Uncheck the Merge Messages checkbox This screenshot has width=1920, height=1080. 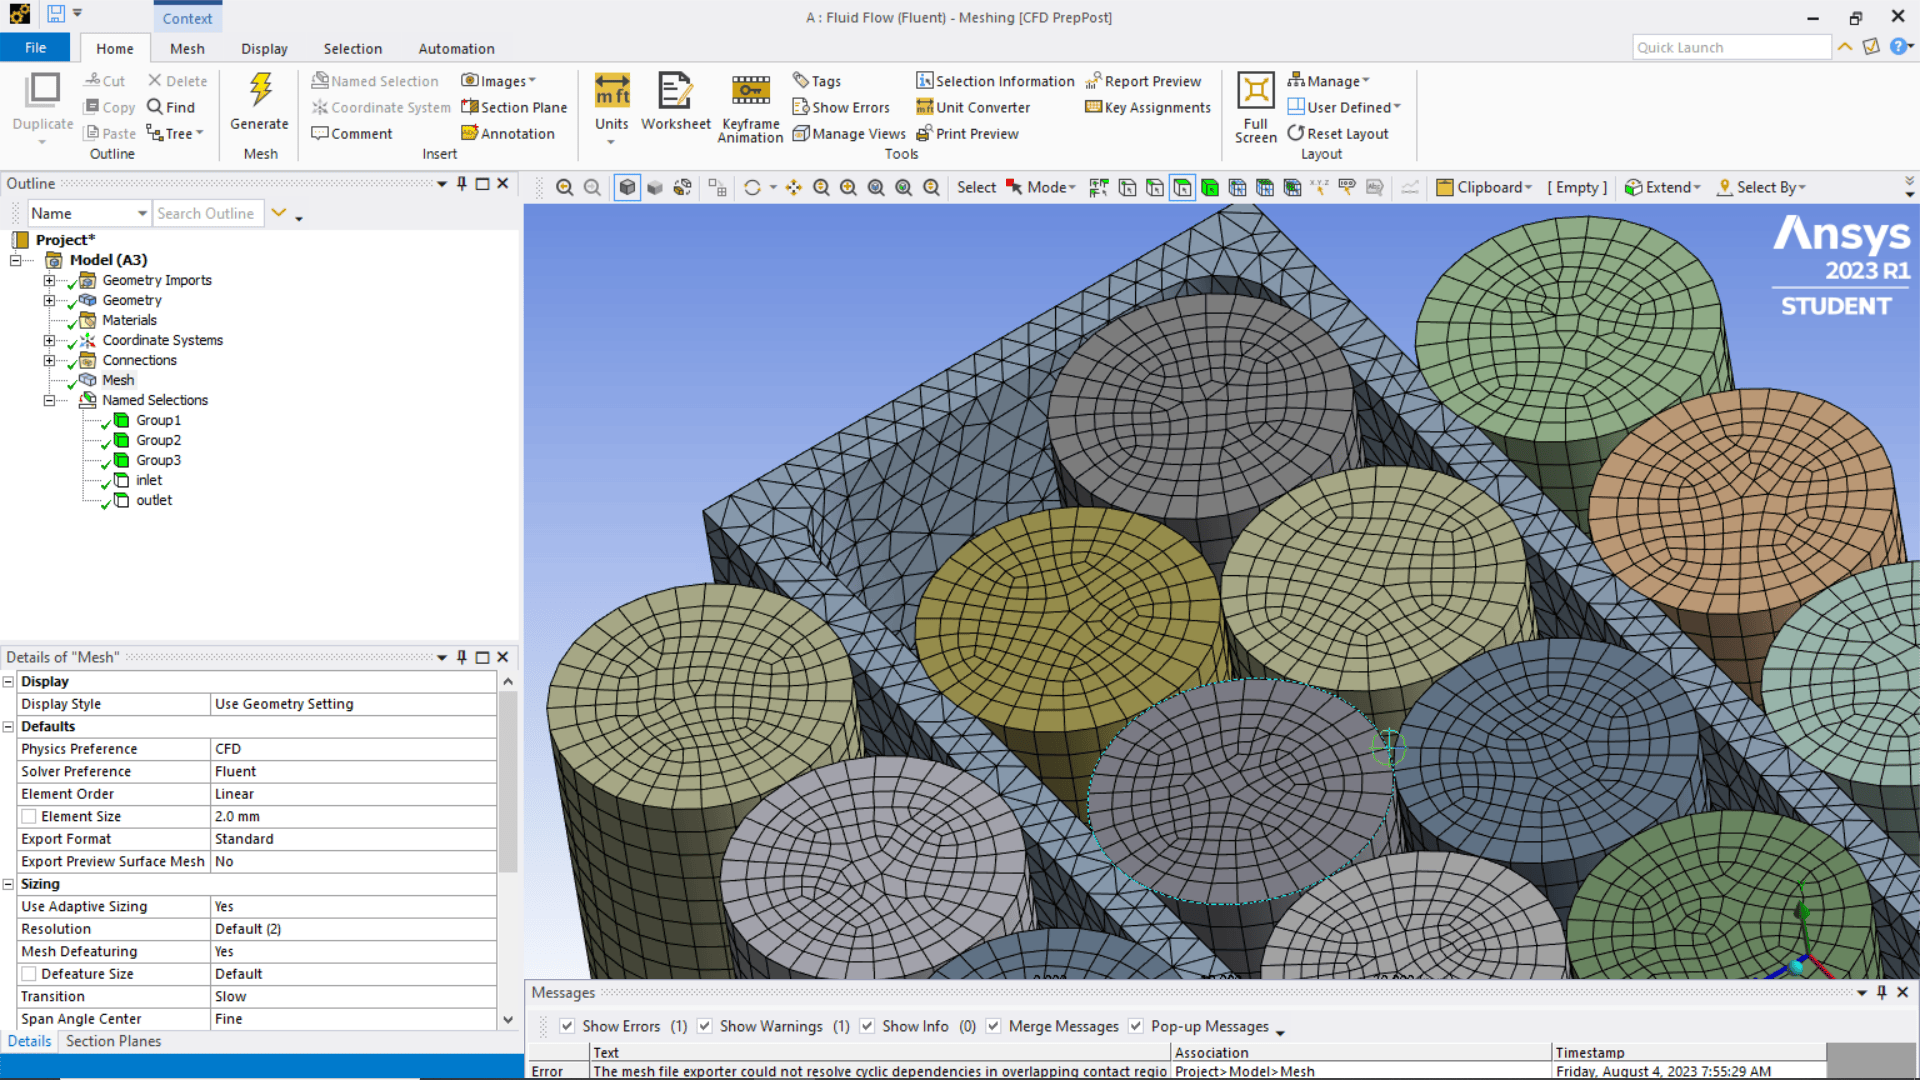coord(993,1026)
